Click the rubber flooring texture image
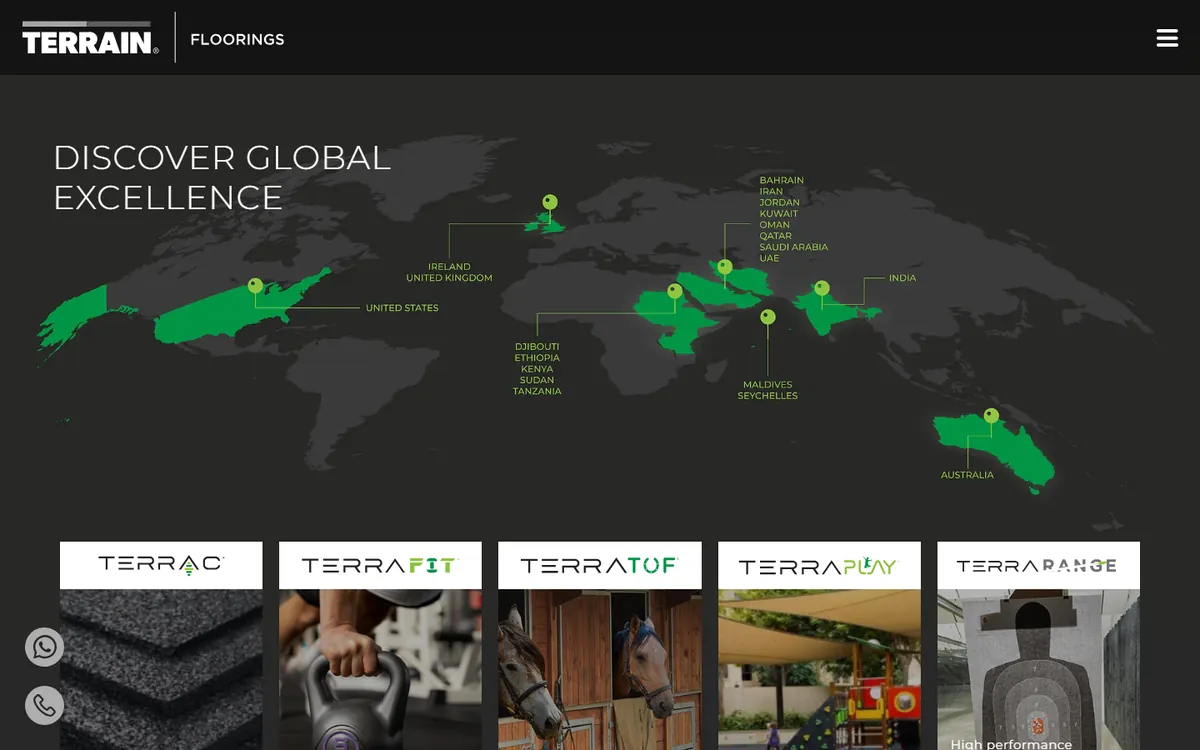1200x750 pixels. click(x=161, y=669)
